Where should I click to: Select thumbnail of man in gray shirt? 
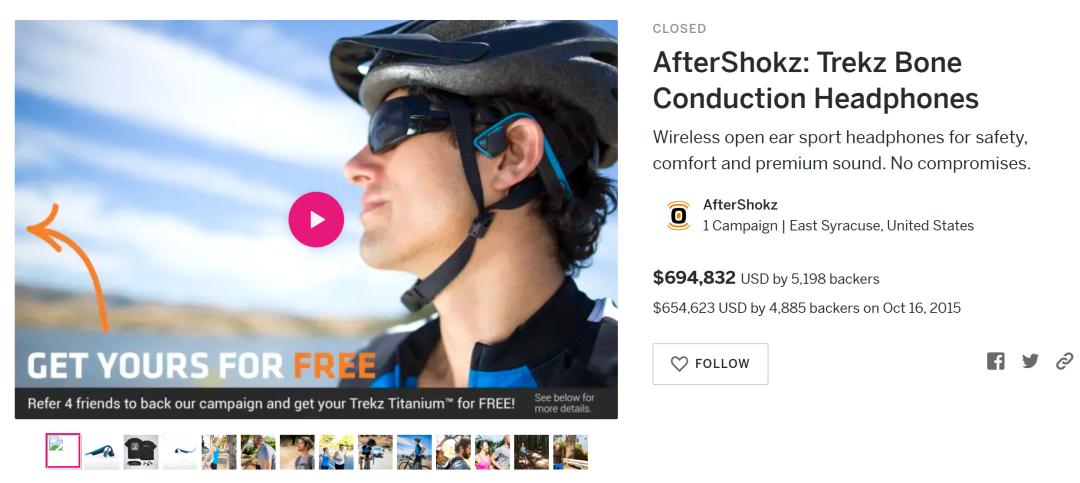tap(258, 452)
